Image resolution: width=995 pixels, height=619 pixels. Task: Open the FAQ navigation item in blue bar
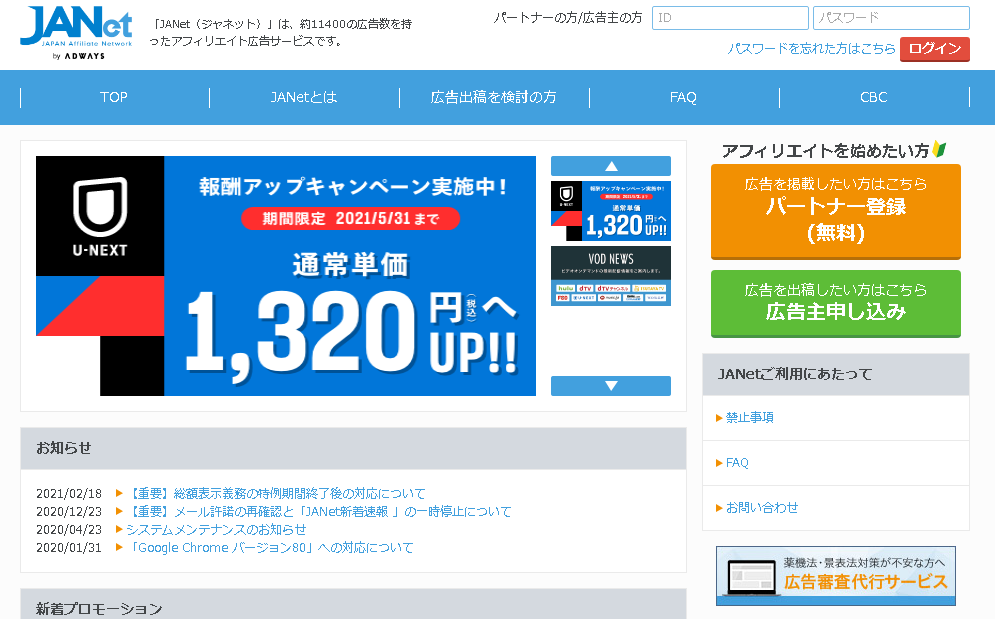683,97
